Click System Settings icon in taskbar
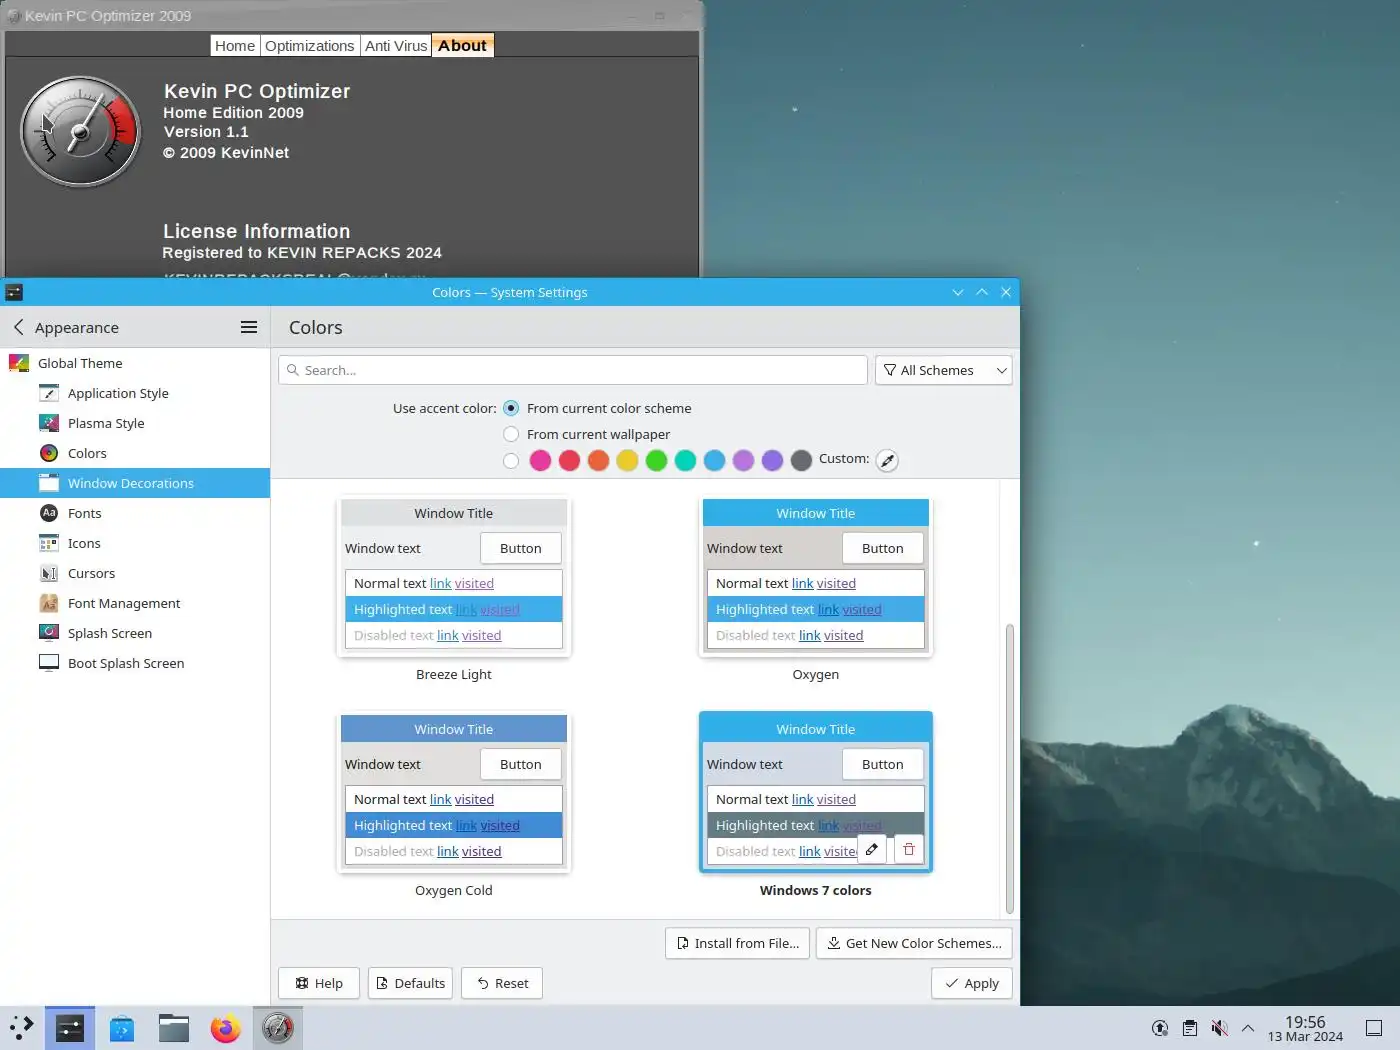Screen dimensions: 1400x1050 tap(70, 1028)
